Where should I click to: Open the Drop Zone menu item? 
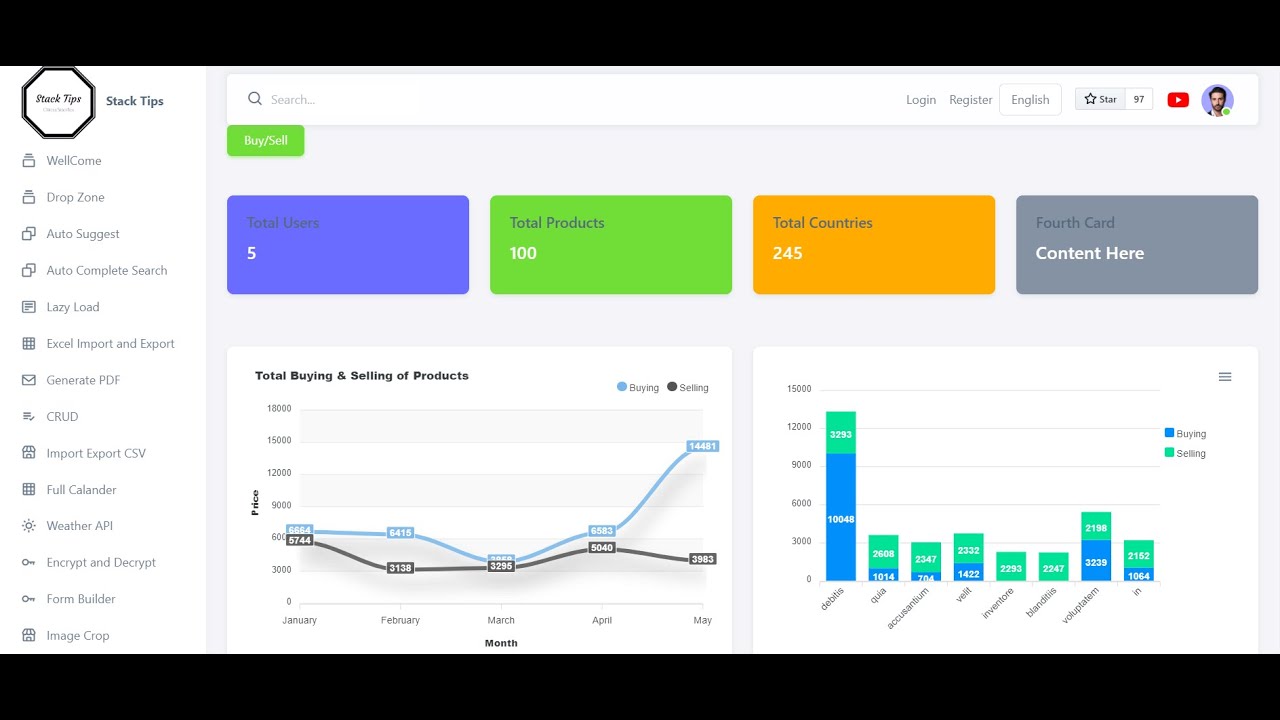pyautogui.click(x=75, y=197)
